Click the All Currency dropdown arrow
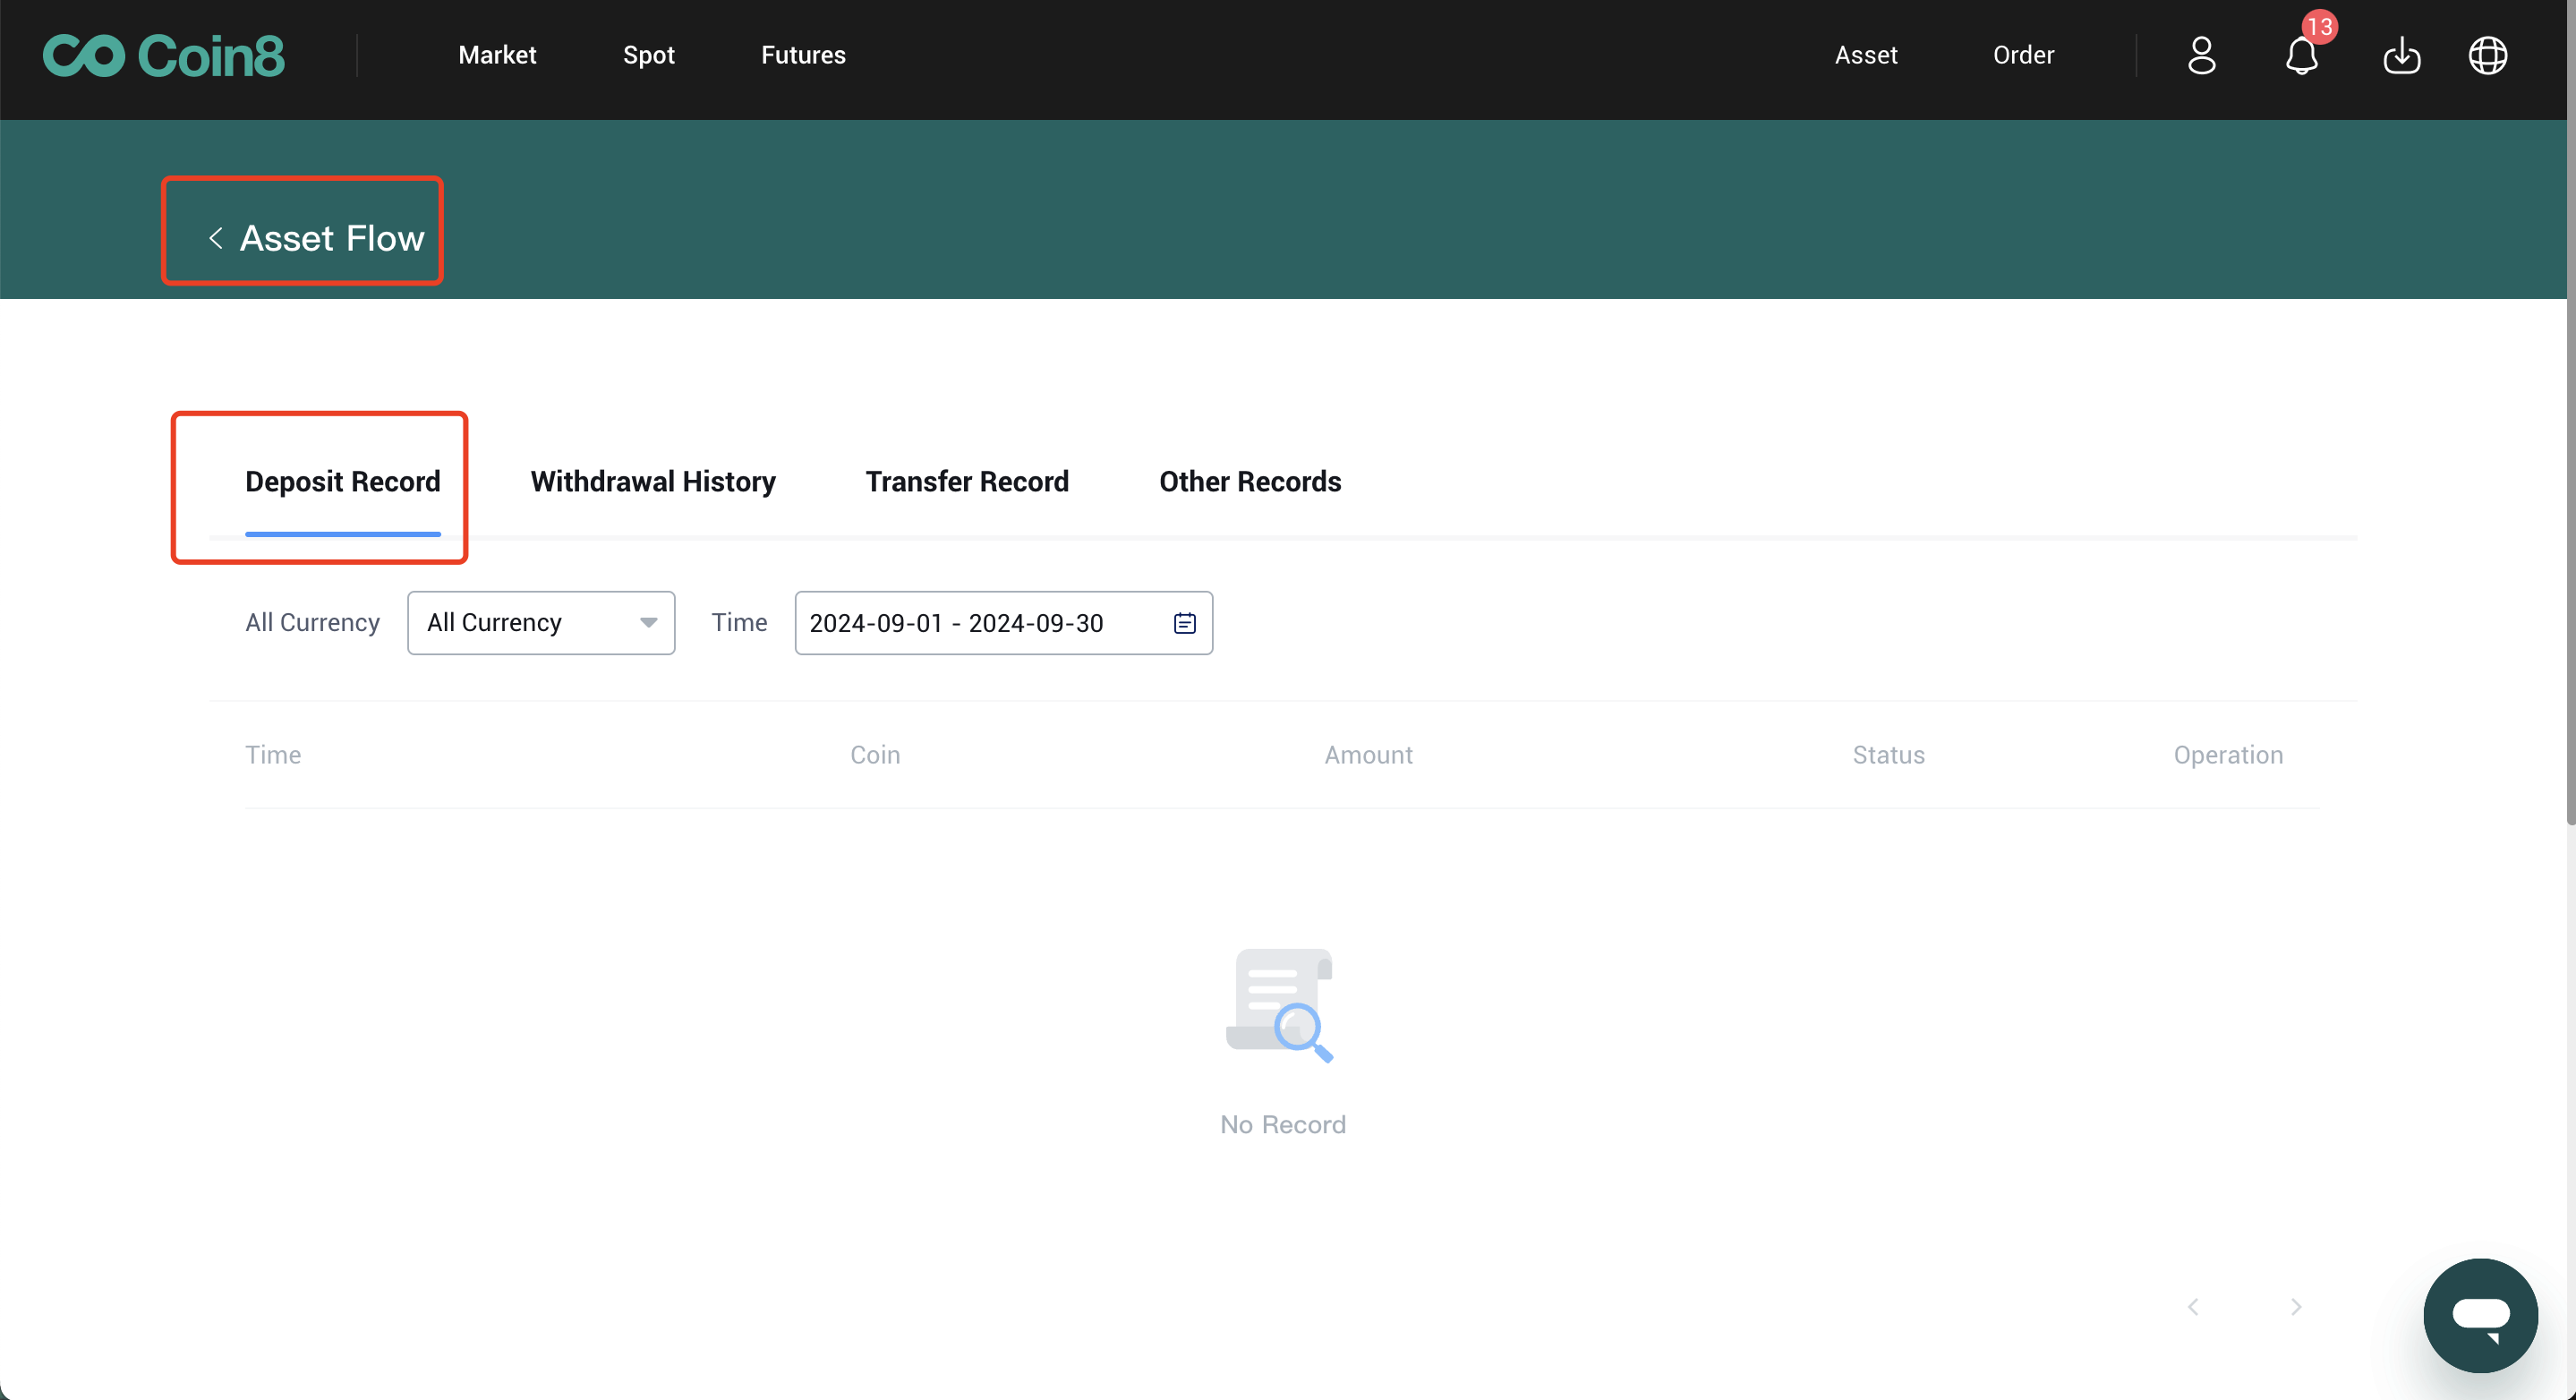Viewport: 2576px width, 1400px height. (648, 623)
